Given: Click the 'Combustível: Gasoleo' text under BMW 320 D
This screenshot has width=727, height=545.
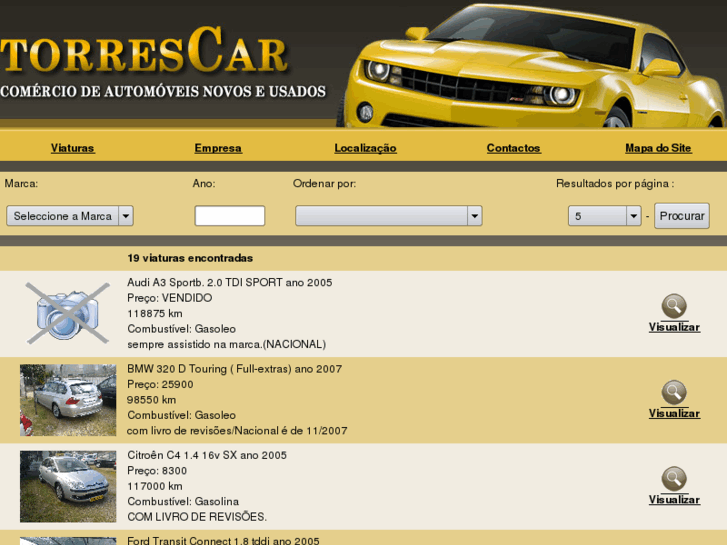Looking at the screenshot, I should point(181,415).
